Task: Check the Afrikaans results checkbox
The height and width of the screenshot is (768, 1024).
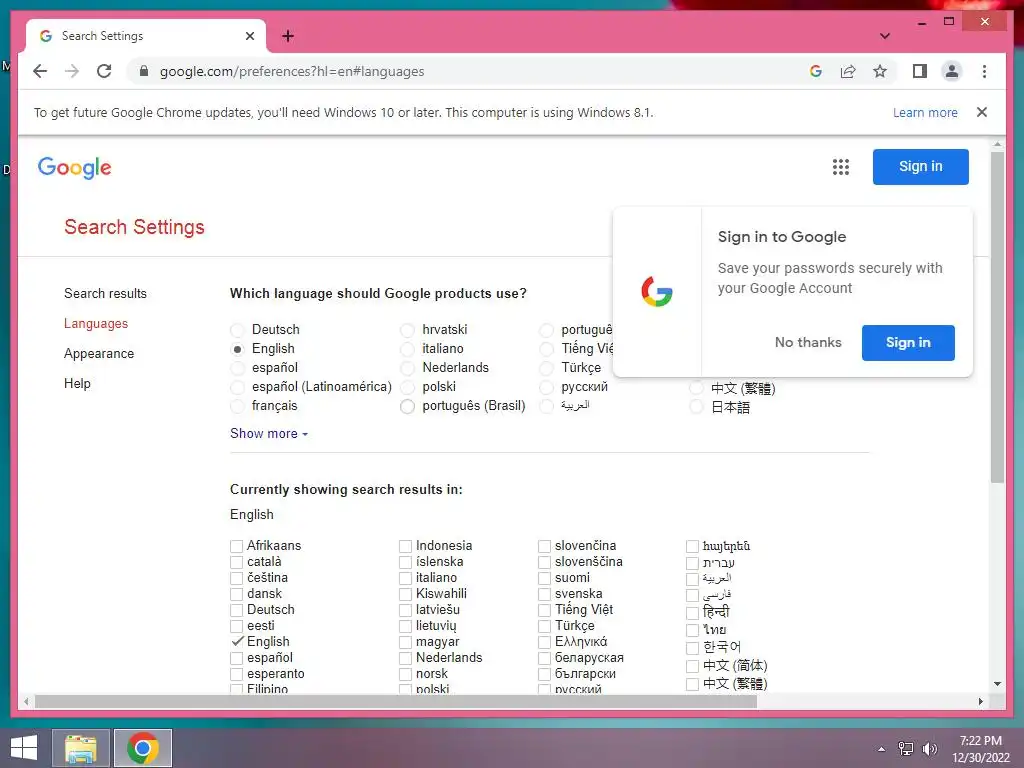Action: [x=236, y=546]
